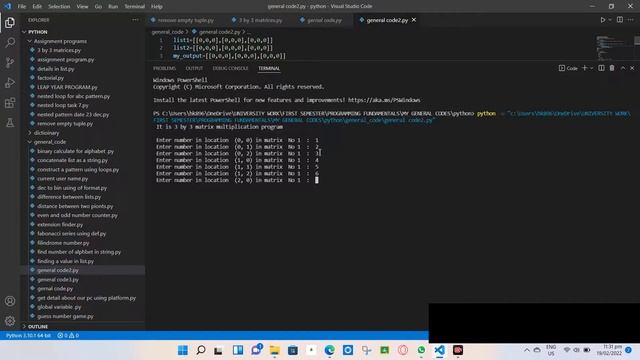This screenshot has width=640, height=360.
Task: Maximize the terminal panel size
Action: (623, 68)
